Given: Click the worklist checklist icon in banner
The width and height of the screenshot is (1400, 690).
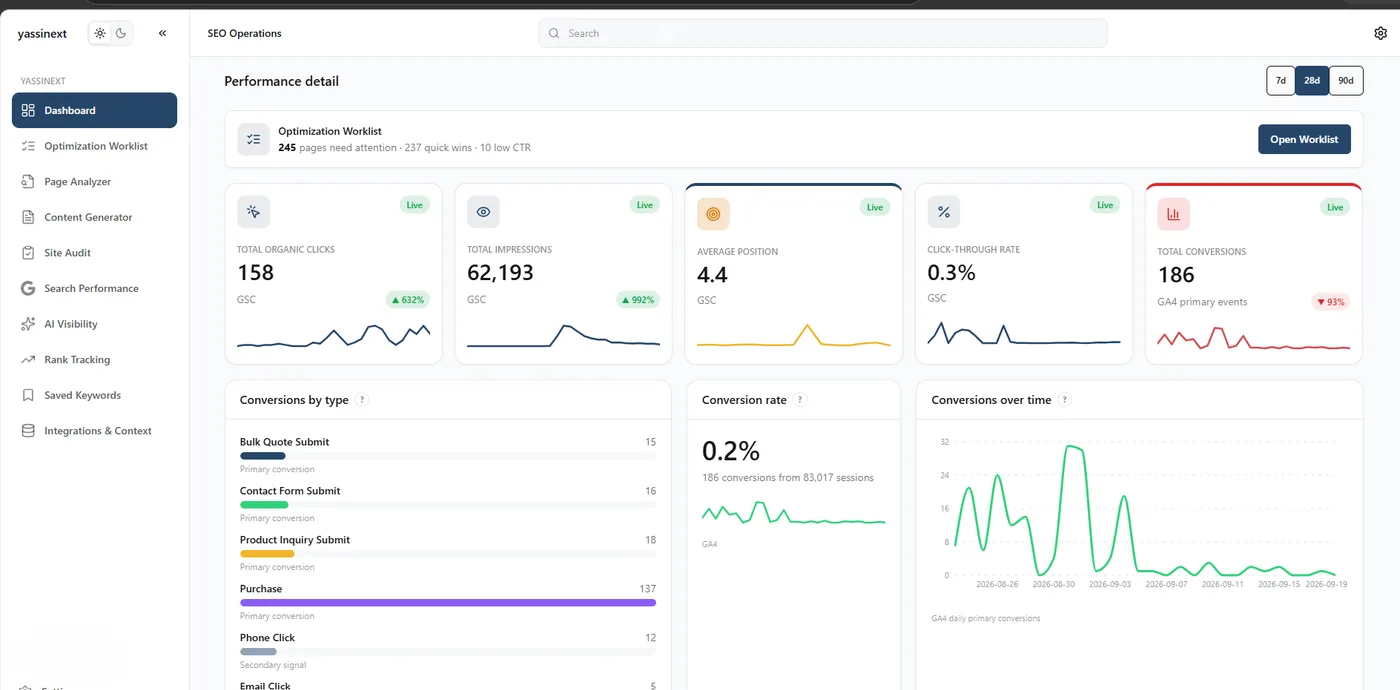Looking at the screenshot, I should [253, 140].
